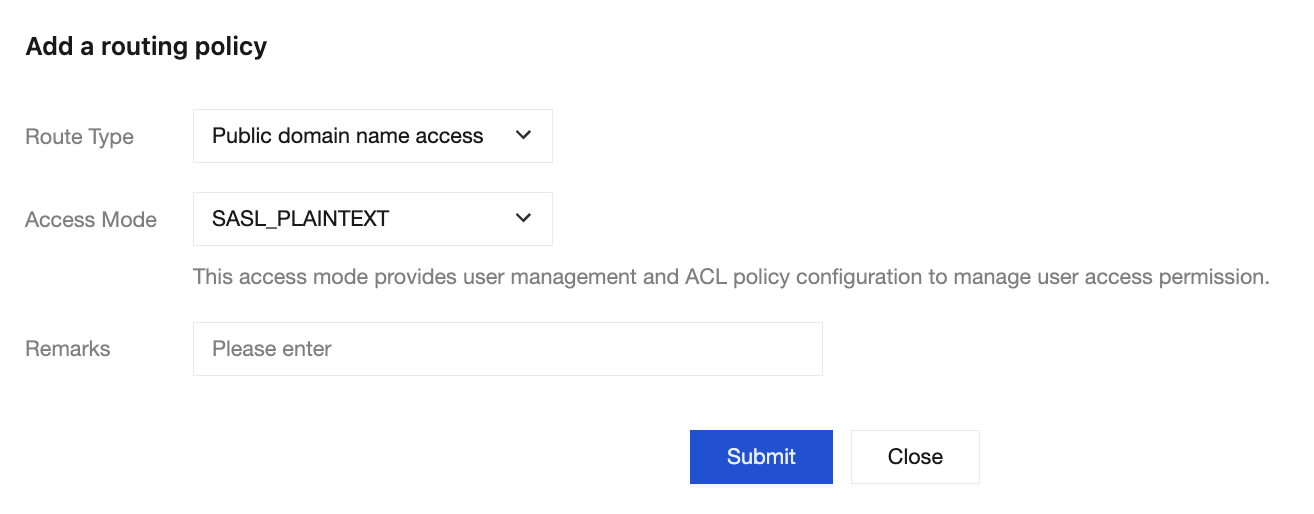Click the chevron beside SASL_PLAINTEXT

click(523, 218)
